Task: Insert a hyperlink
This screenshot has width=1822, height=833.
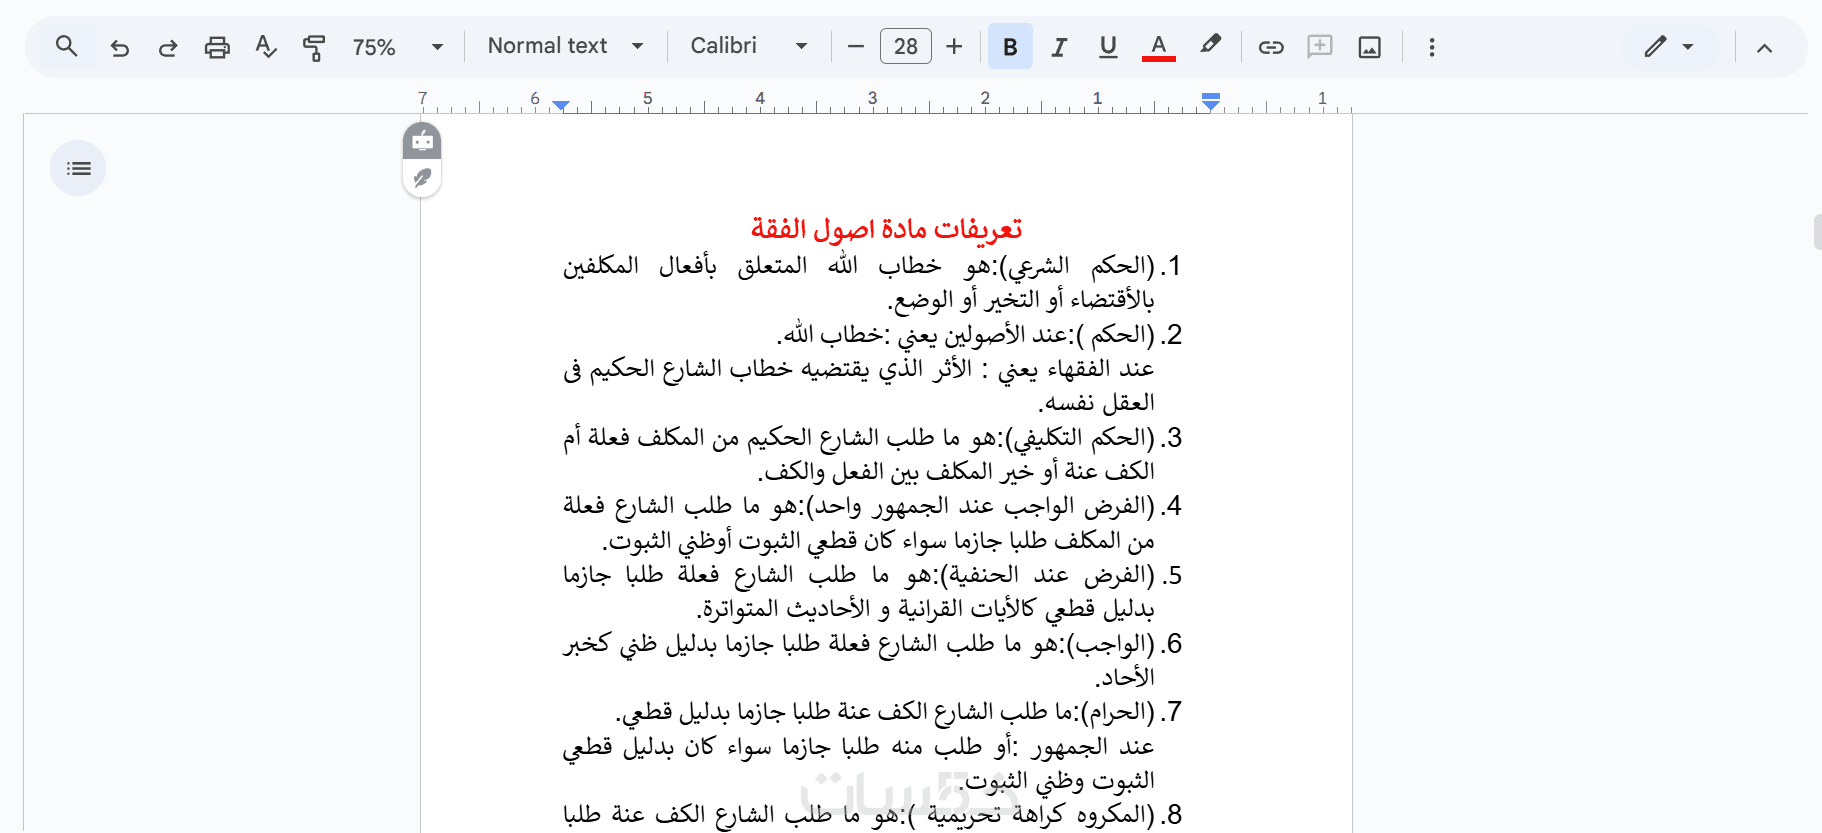Action: [1271, 47]
